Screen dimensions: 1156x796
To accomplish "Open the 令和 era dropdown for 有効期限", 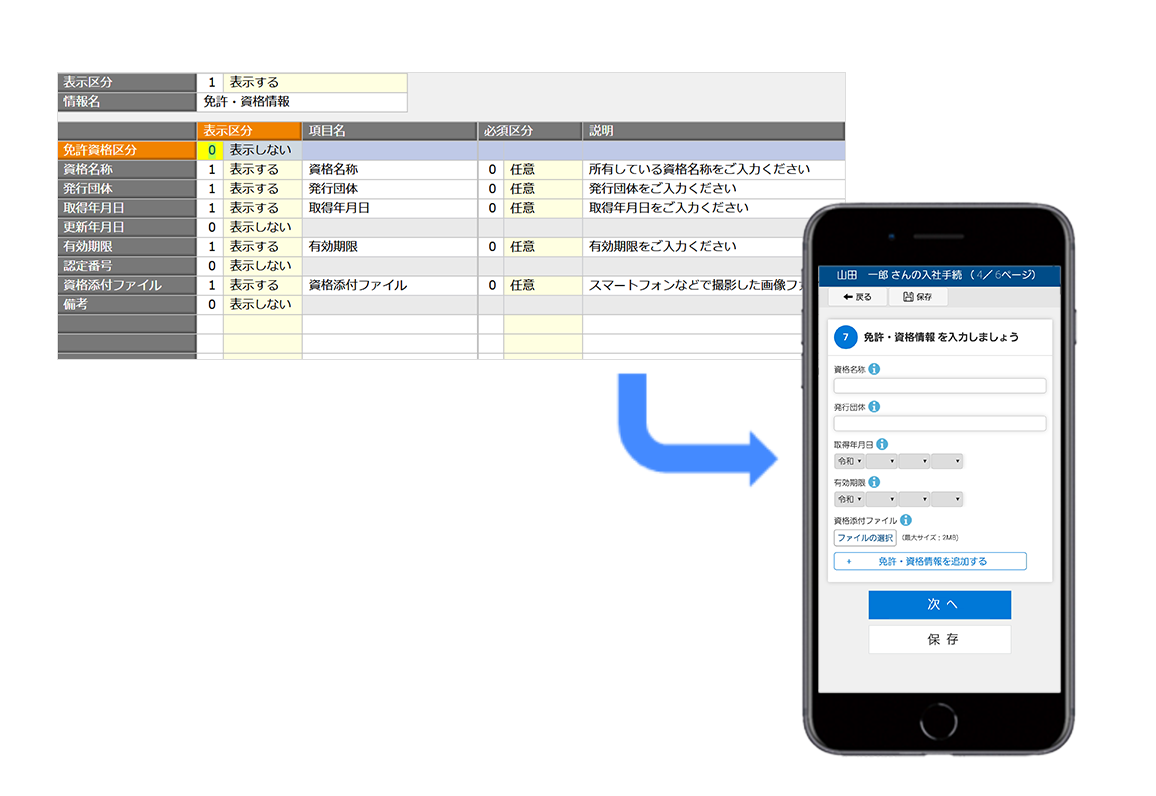I will tap(849, 499).
